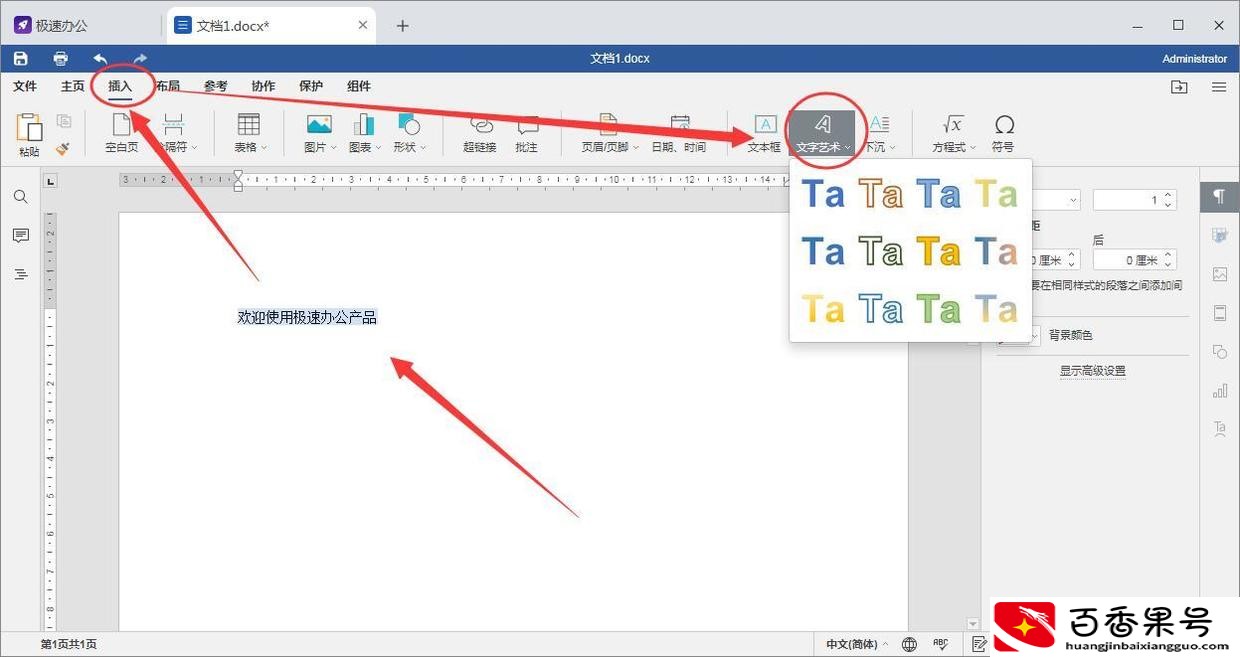Open paragraph settings icon in right sidebar
This screenshot has width=1240, height=657.
1219,196
